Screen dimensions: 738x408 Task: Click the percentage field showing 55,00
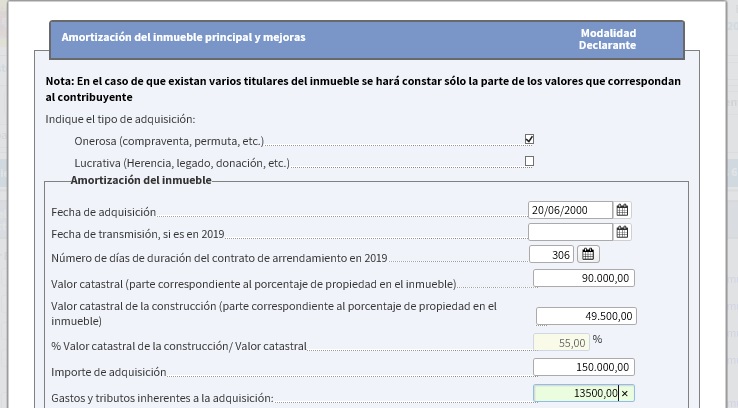click(x=561, y=342)
